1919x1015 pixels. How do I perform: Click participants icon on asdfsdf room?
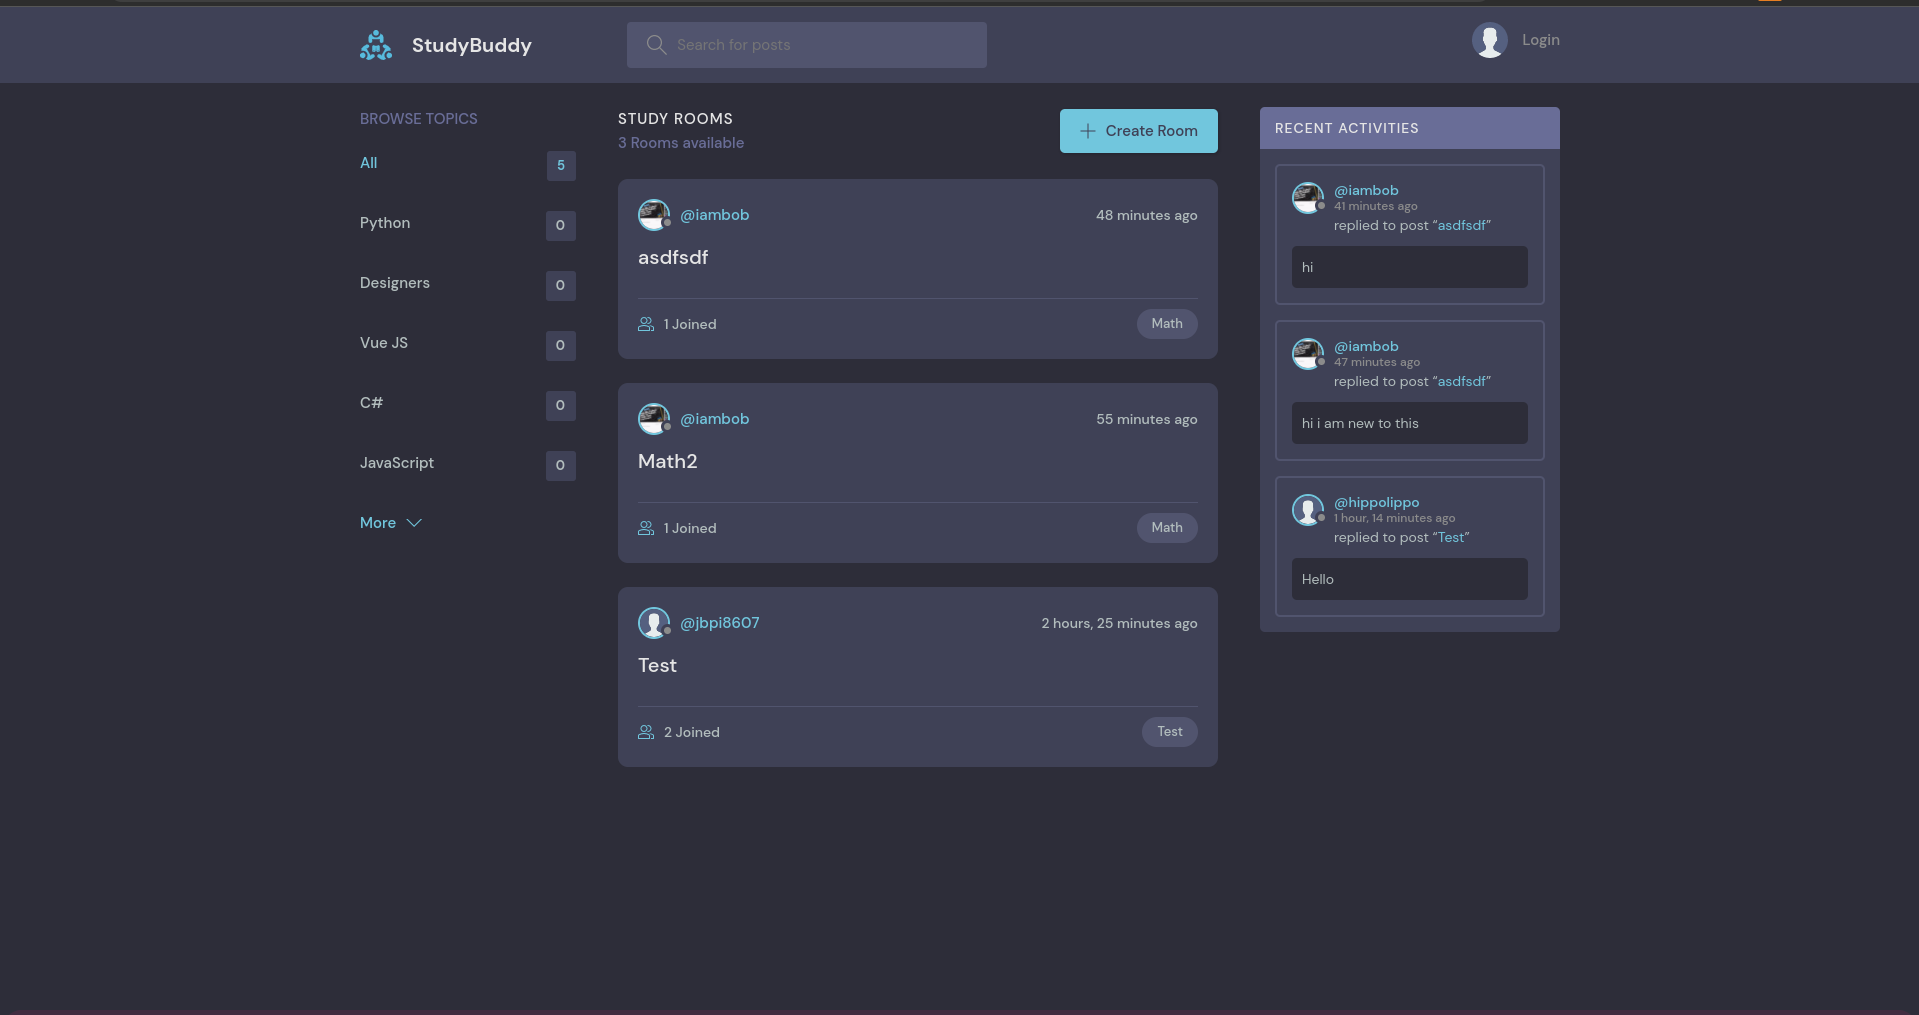(x=646, y=324)
